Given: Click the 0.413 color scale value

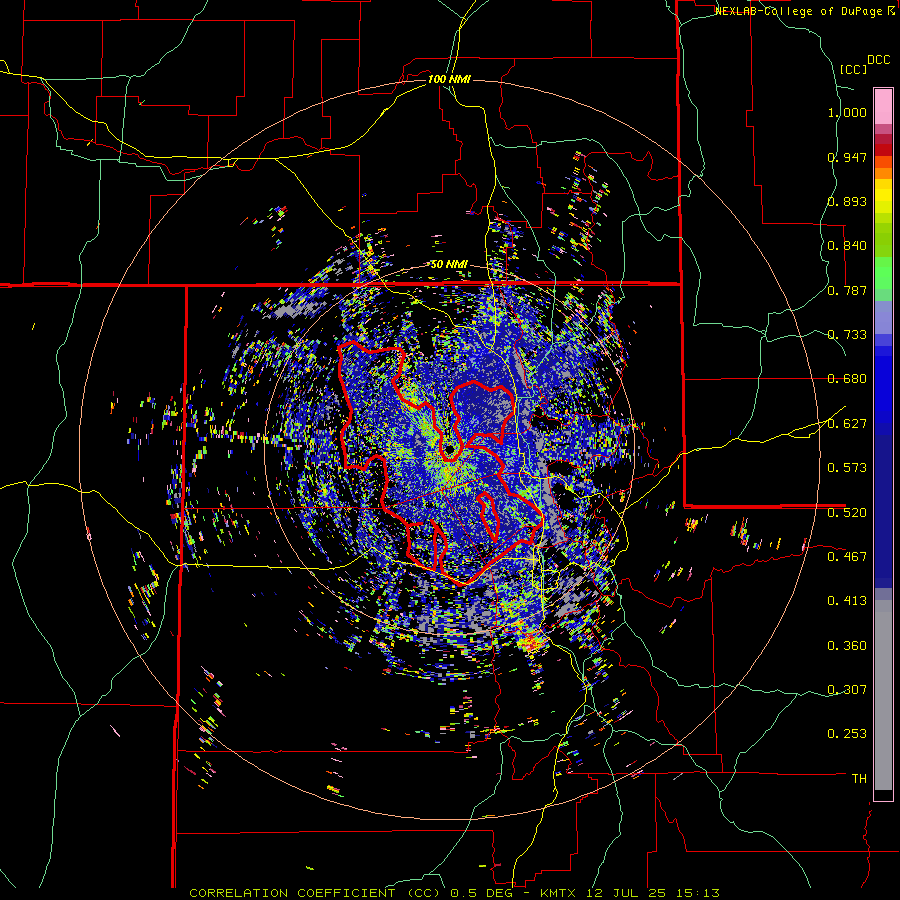Looking at the screenshot, I should click(x=847, y=601).
